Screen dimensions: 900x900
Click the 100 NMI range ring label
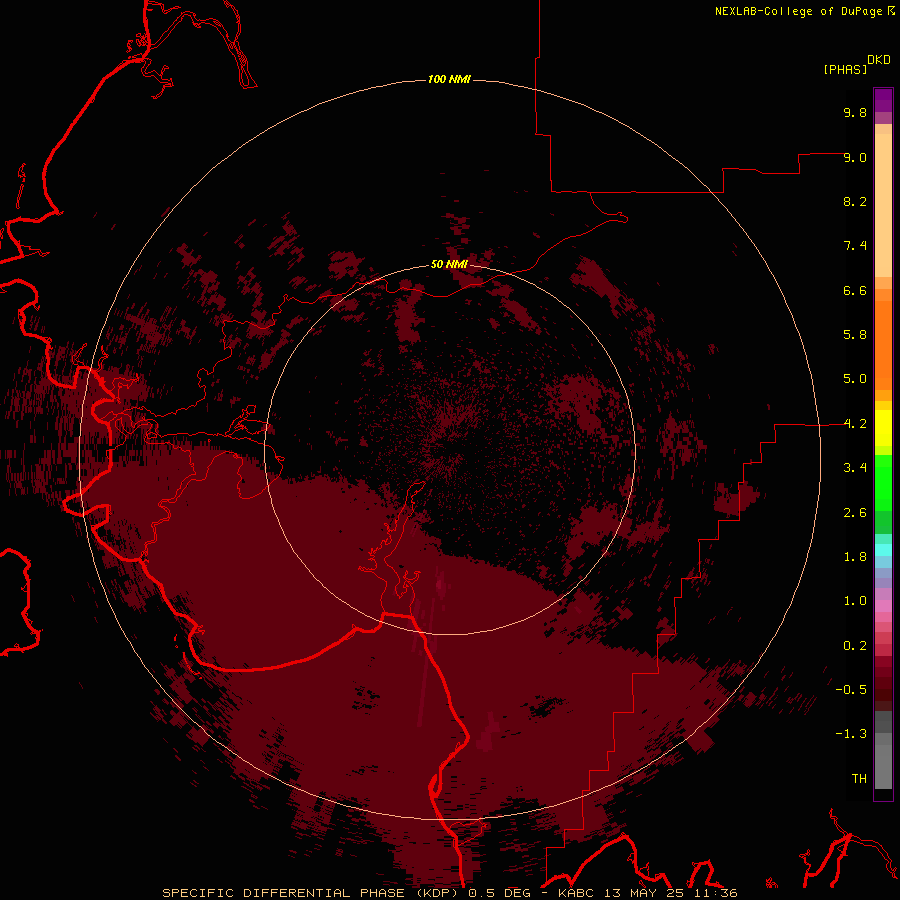(x=449, y=79)
